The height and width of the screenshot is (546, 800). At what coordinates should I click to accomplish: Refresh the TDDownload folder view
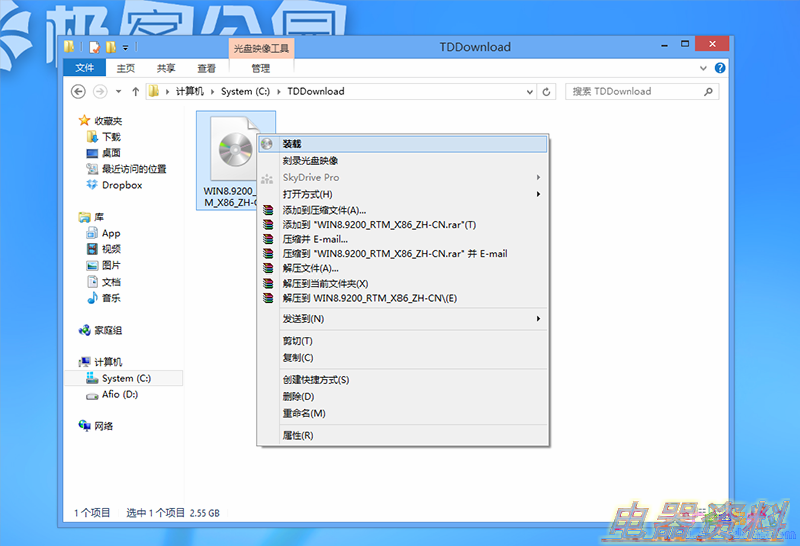pos(546,91)
